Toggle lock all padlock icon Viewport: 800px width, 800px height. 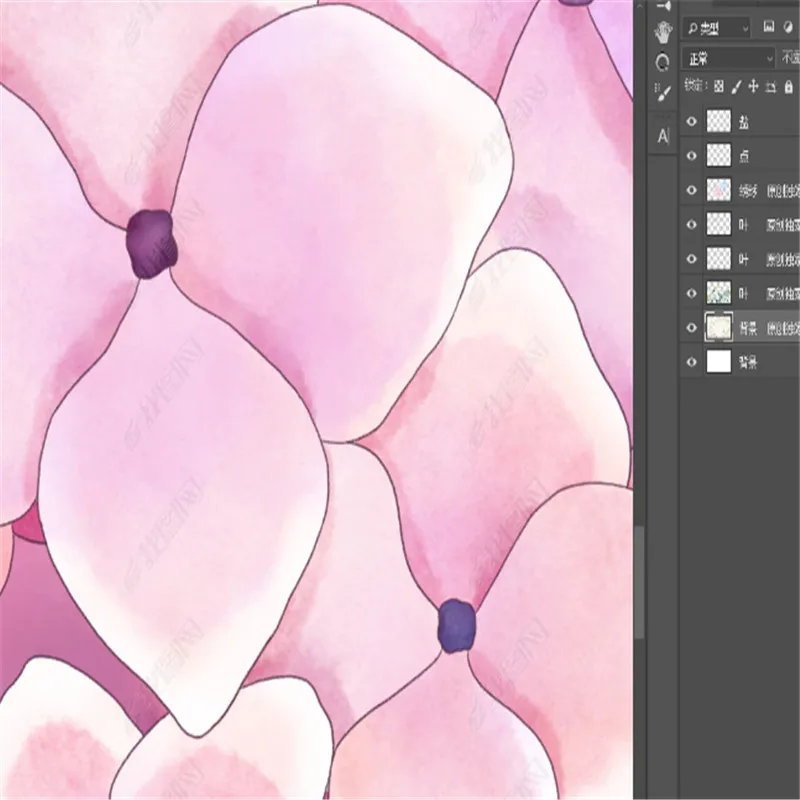pyautogui.click(x=788, y=86)
